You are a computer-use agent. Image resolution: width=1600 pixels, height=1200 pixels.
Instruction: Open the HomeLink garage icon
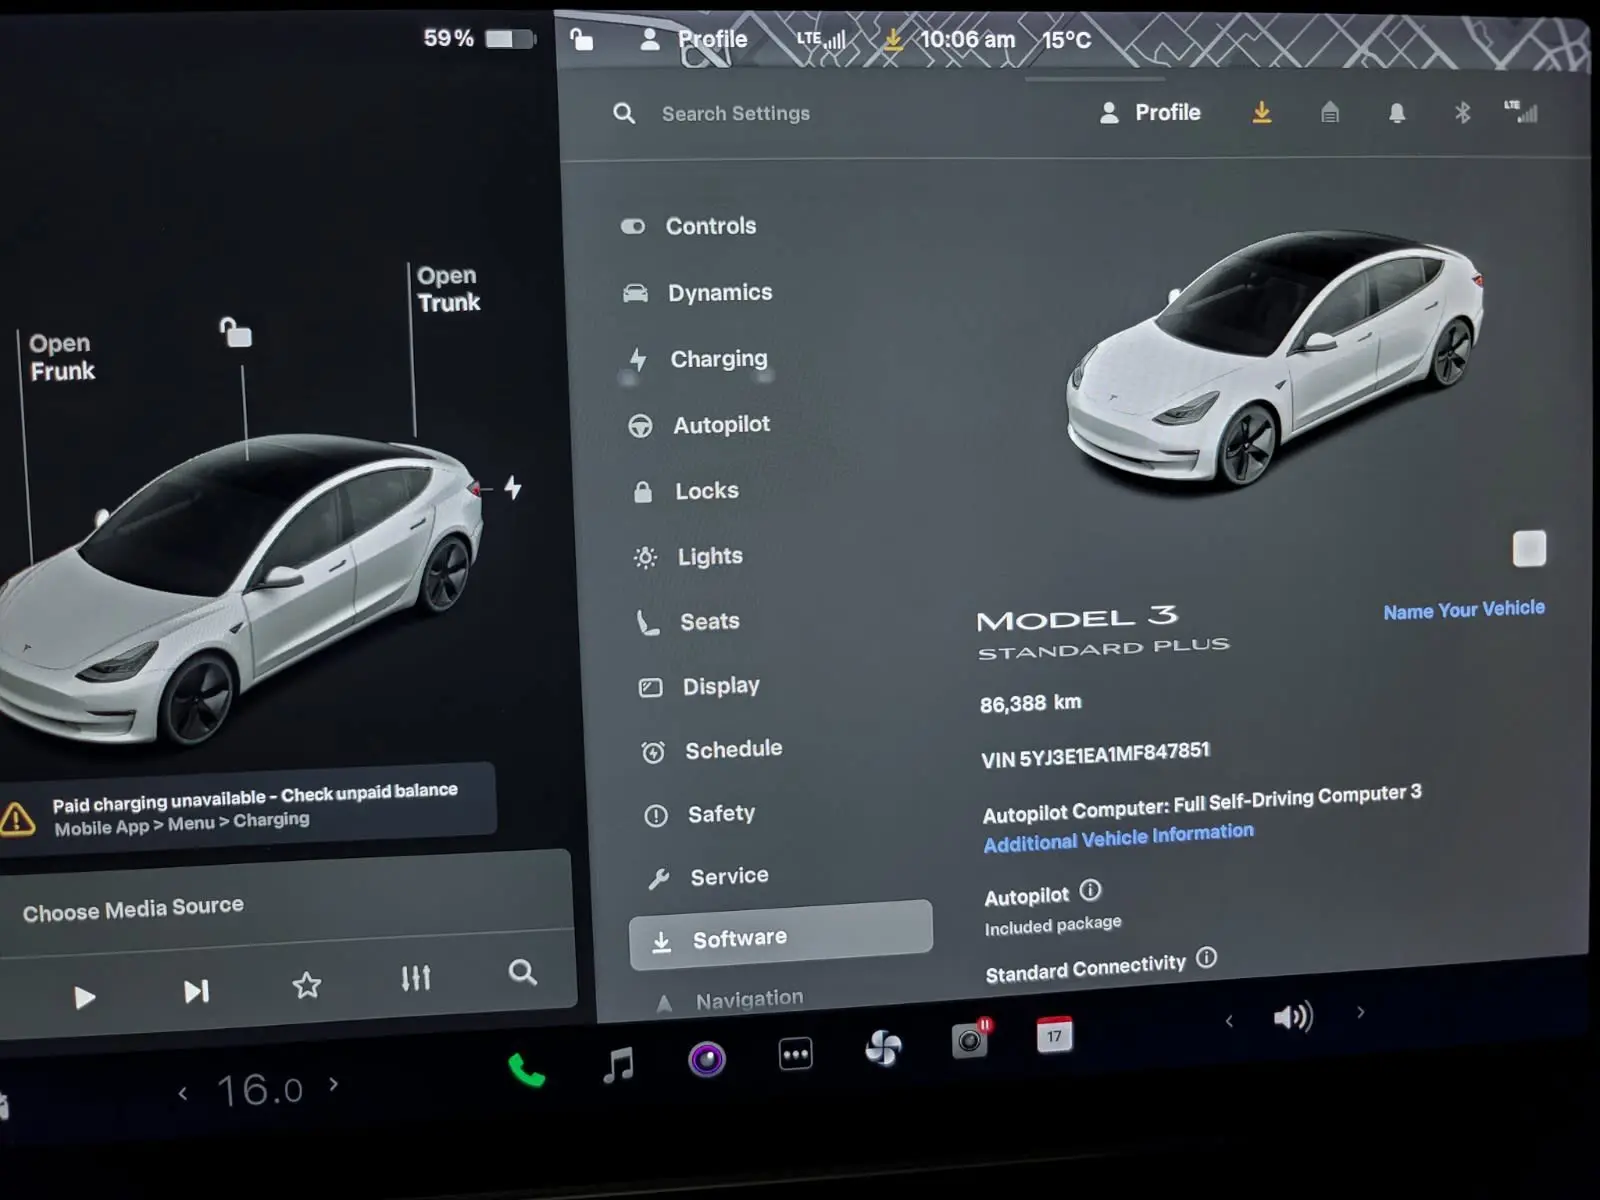[x=1329, y=112]
